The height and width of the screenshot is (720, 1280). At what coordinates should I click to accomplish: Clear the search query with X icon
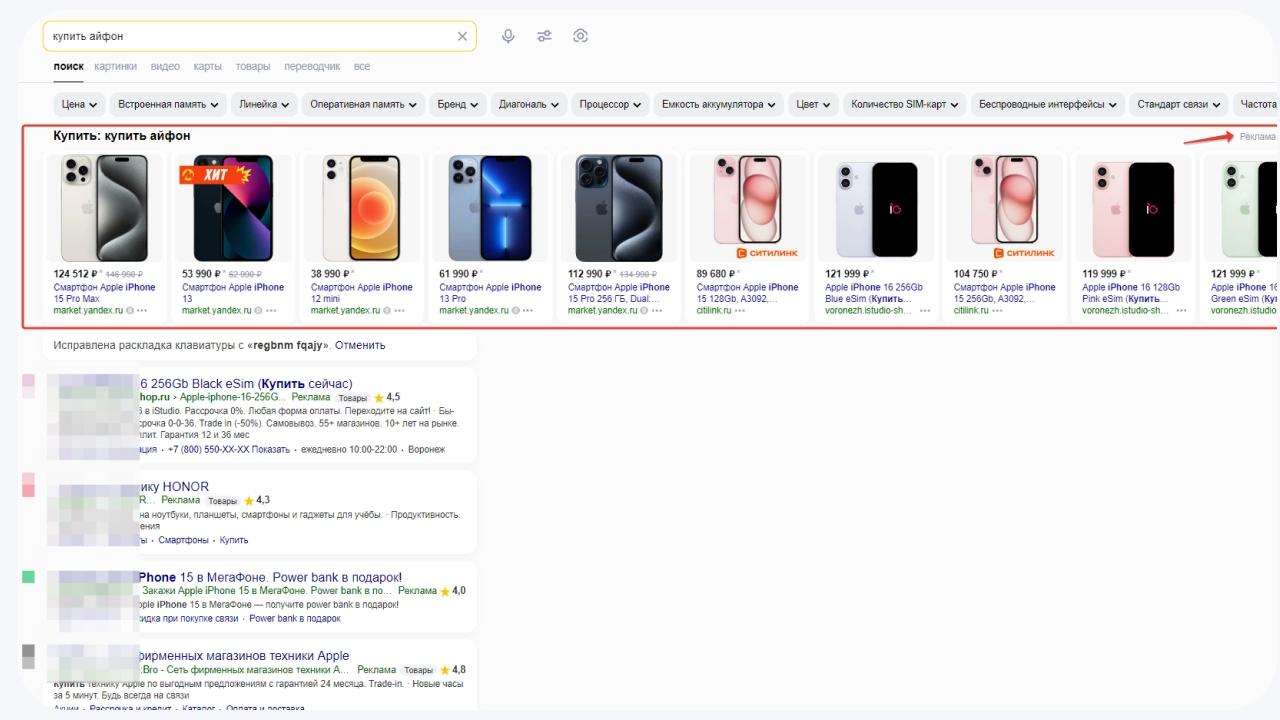[x=462, y=36]
